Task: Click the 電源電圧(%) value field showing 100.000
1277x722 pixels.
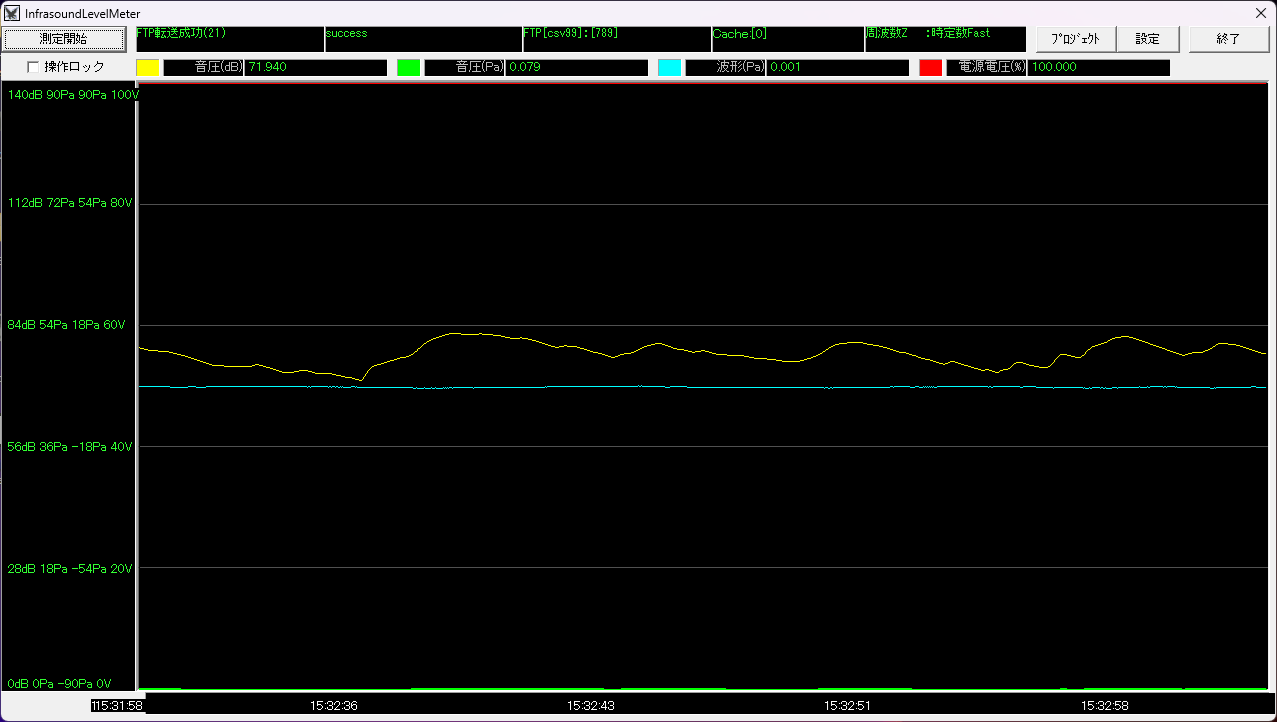Action: click(1098, 68)
